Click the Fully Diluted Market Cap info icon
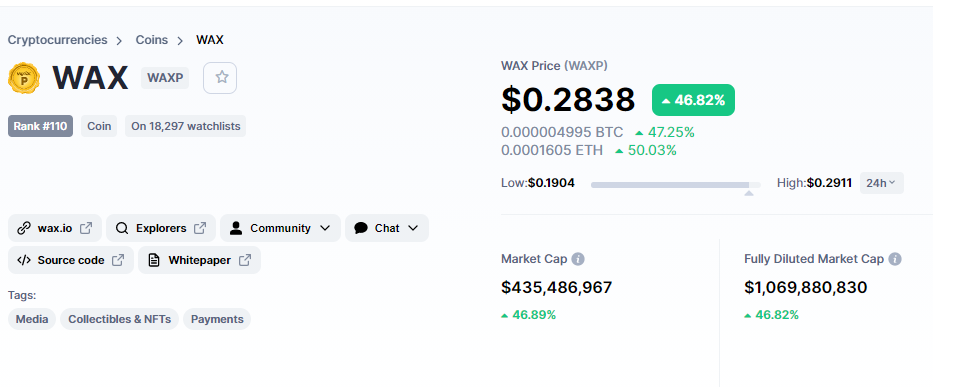This screenshot has height=392, width=956. [894, 259]
